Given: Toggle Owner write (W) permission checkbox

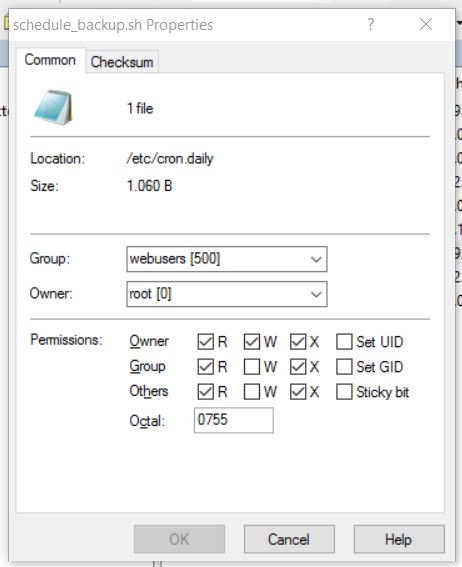Looking at the screenshot, I should [x=252, y=342].
